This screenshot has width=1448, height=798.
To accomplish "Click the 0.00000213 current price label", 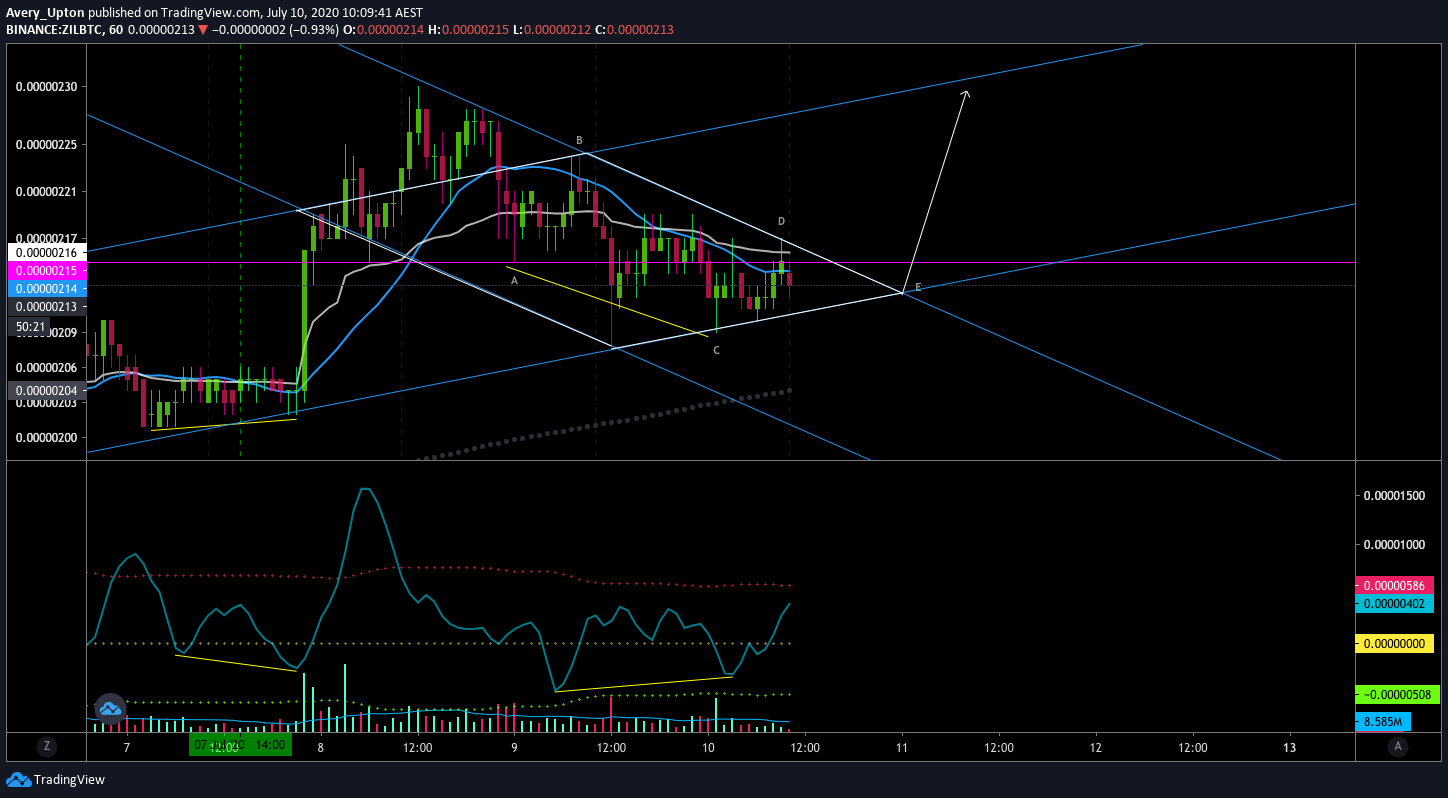I will (46, 306).
